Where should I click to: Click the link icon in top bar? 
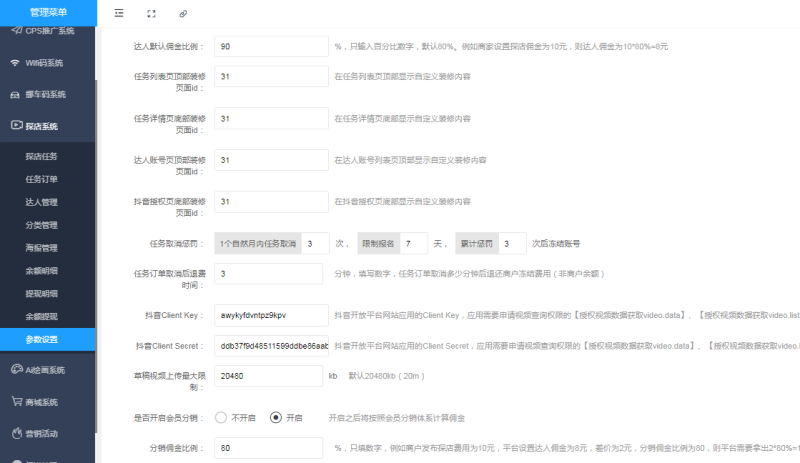click(182, 14)
